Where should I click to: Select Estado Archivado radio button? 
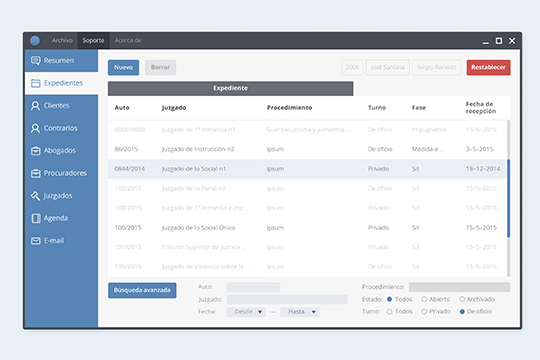click(x=462, y=299)
